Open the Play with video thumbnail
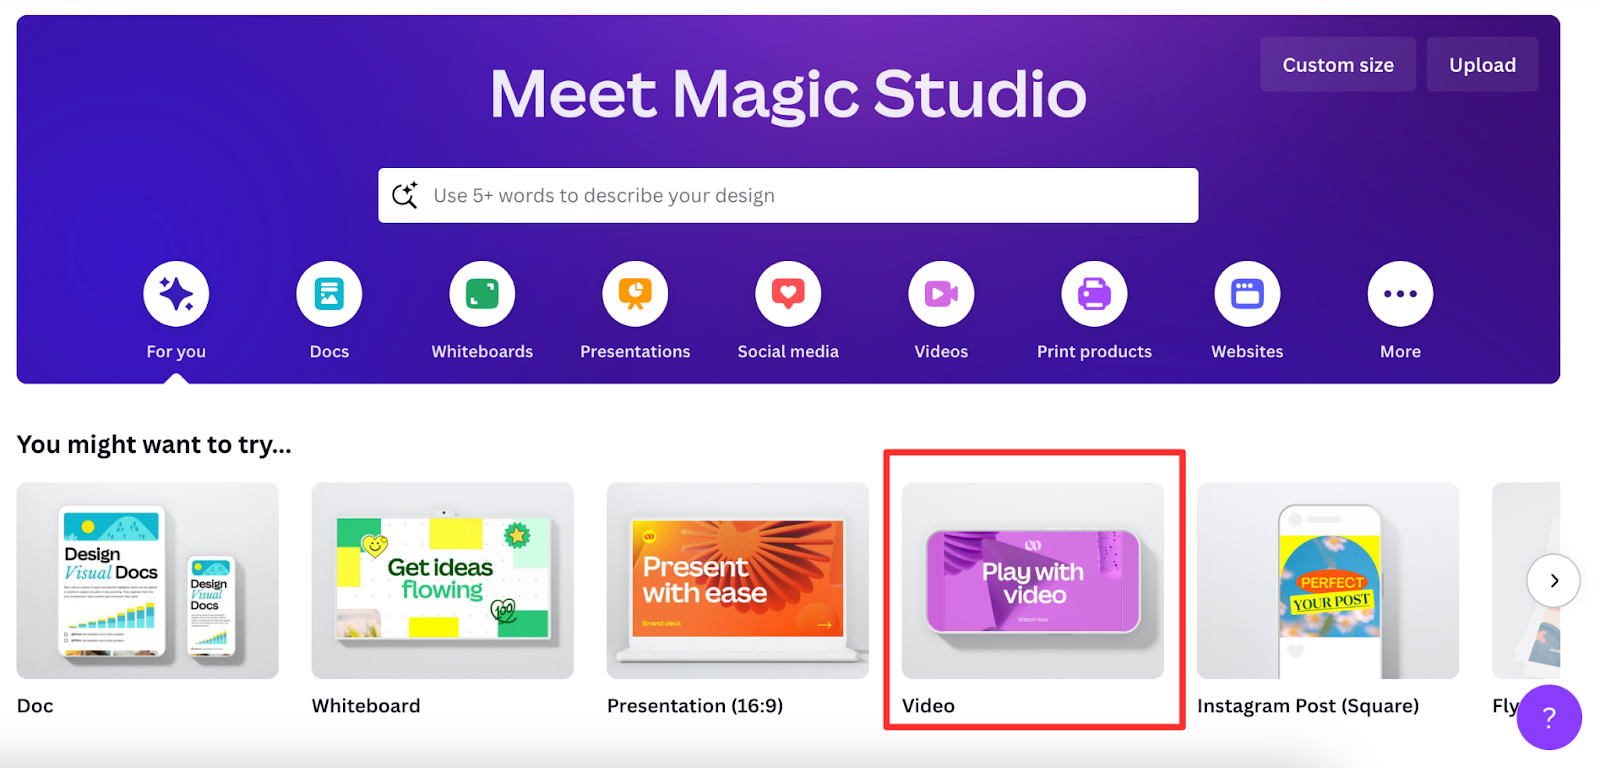Screen dimensions: 1600x768 [x=1033, y=581]
